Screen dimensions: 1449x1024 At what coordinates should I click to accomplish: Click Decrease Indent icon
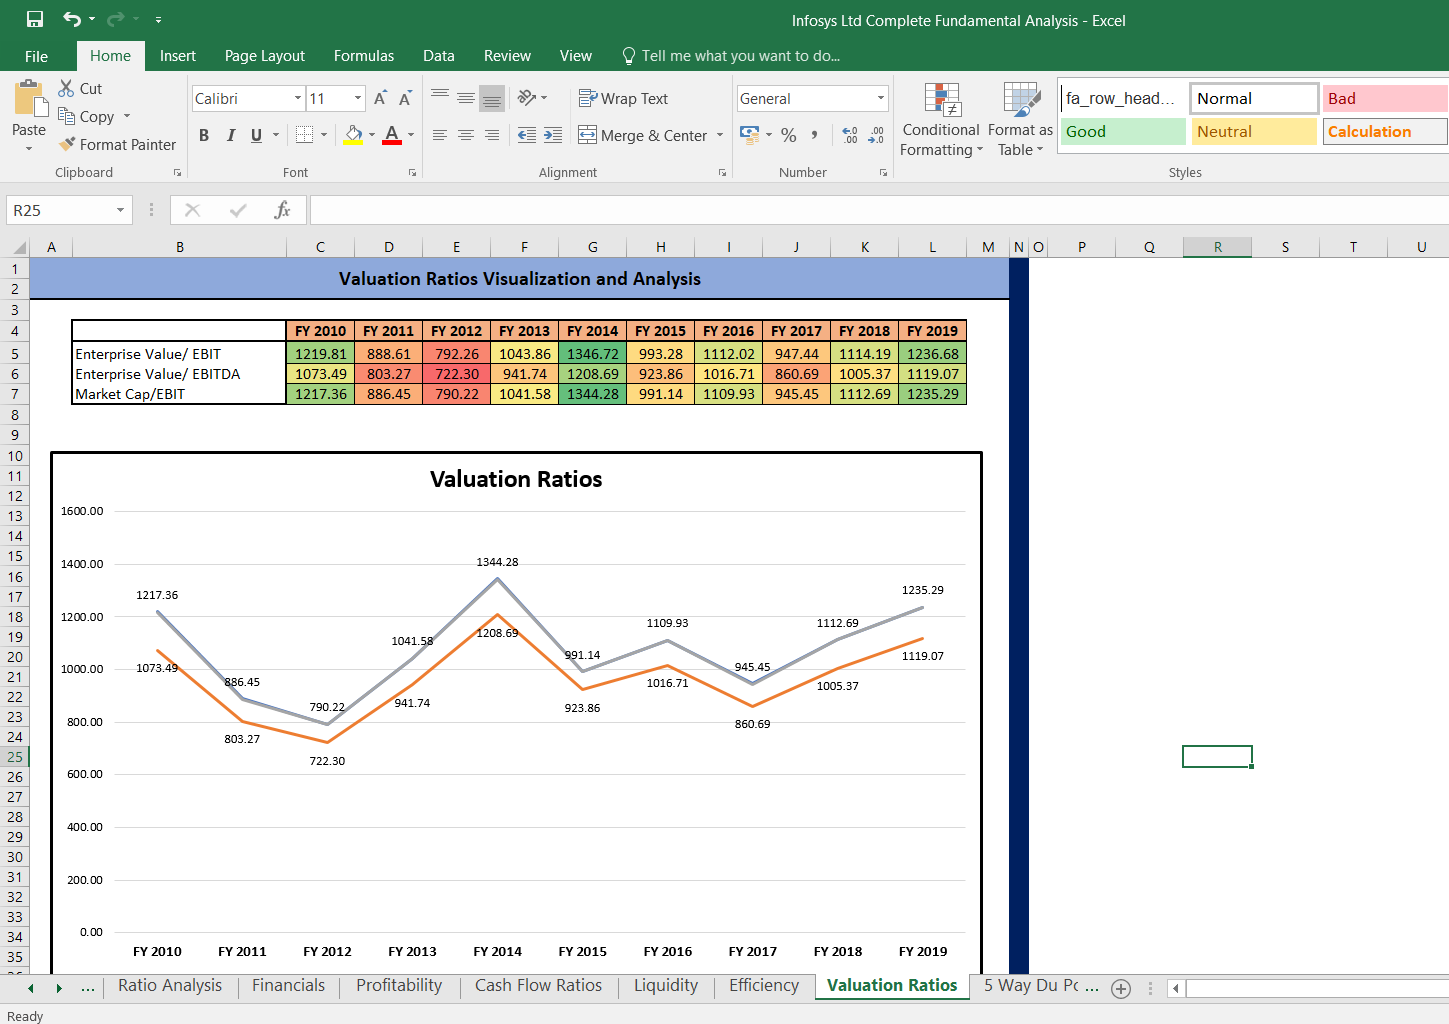(x=527, y=135)
